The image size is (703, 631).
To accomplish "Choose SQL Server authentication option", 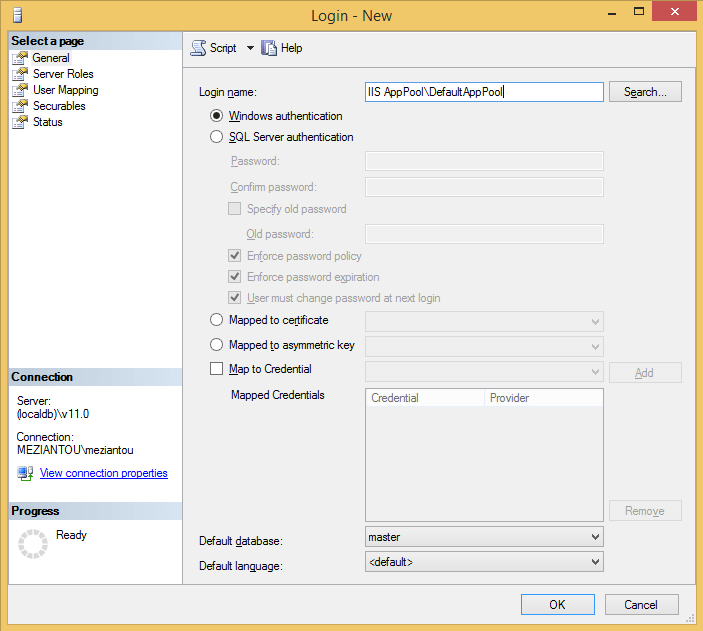I will pyautogui.click(x=217, y=137).
